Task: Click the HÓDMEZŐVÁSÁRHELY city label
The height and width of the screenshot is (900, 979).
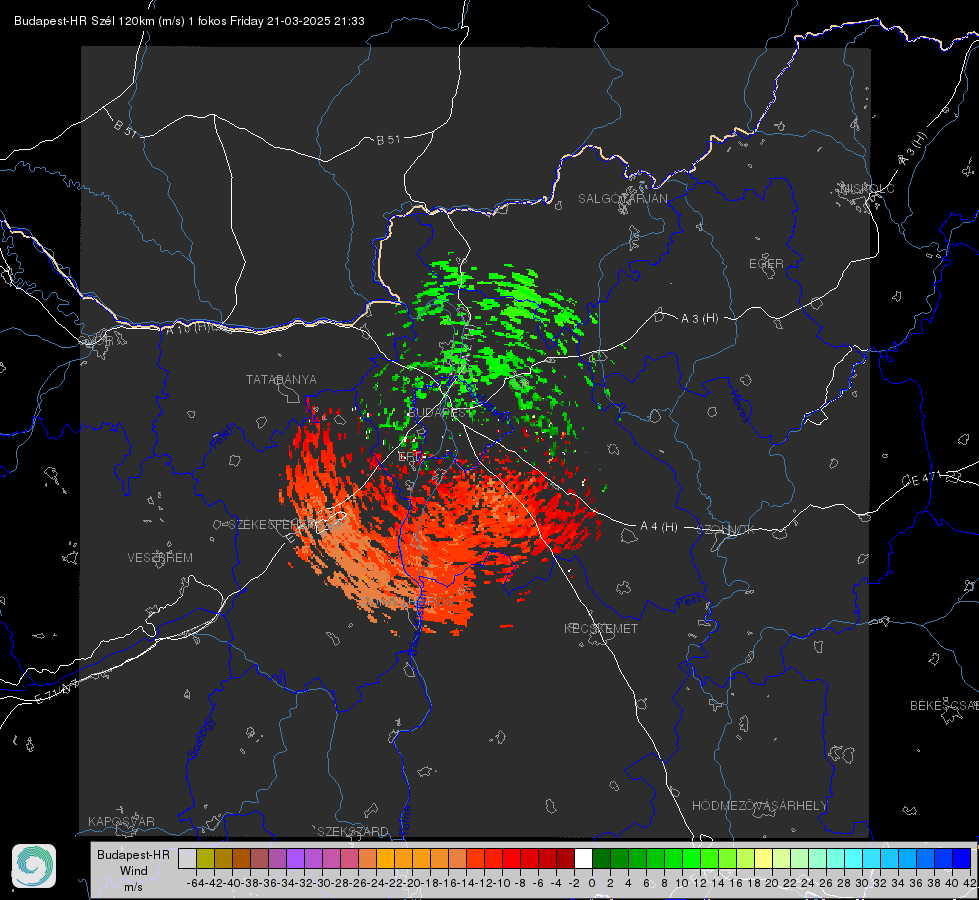Action: (x=759, y=806)
